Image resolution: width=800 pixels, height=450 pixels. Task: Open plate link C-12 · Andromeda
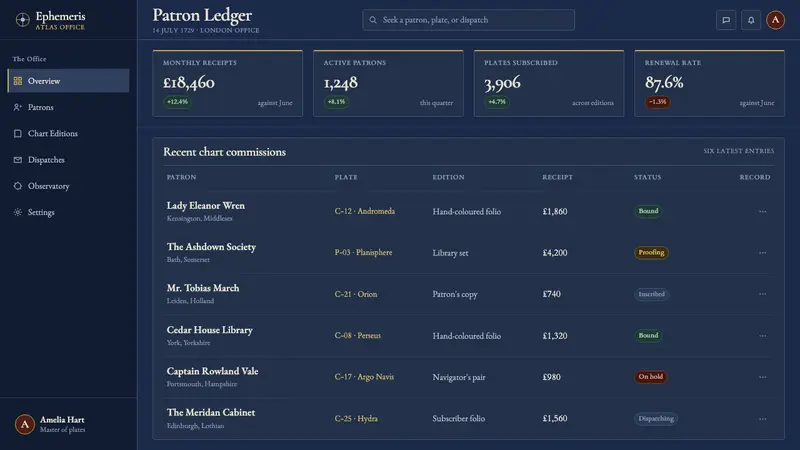click(364, 211)
